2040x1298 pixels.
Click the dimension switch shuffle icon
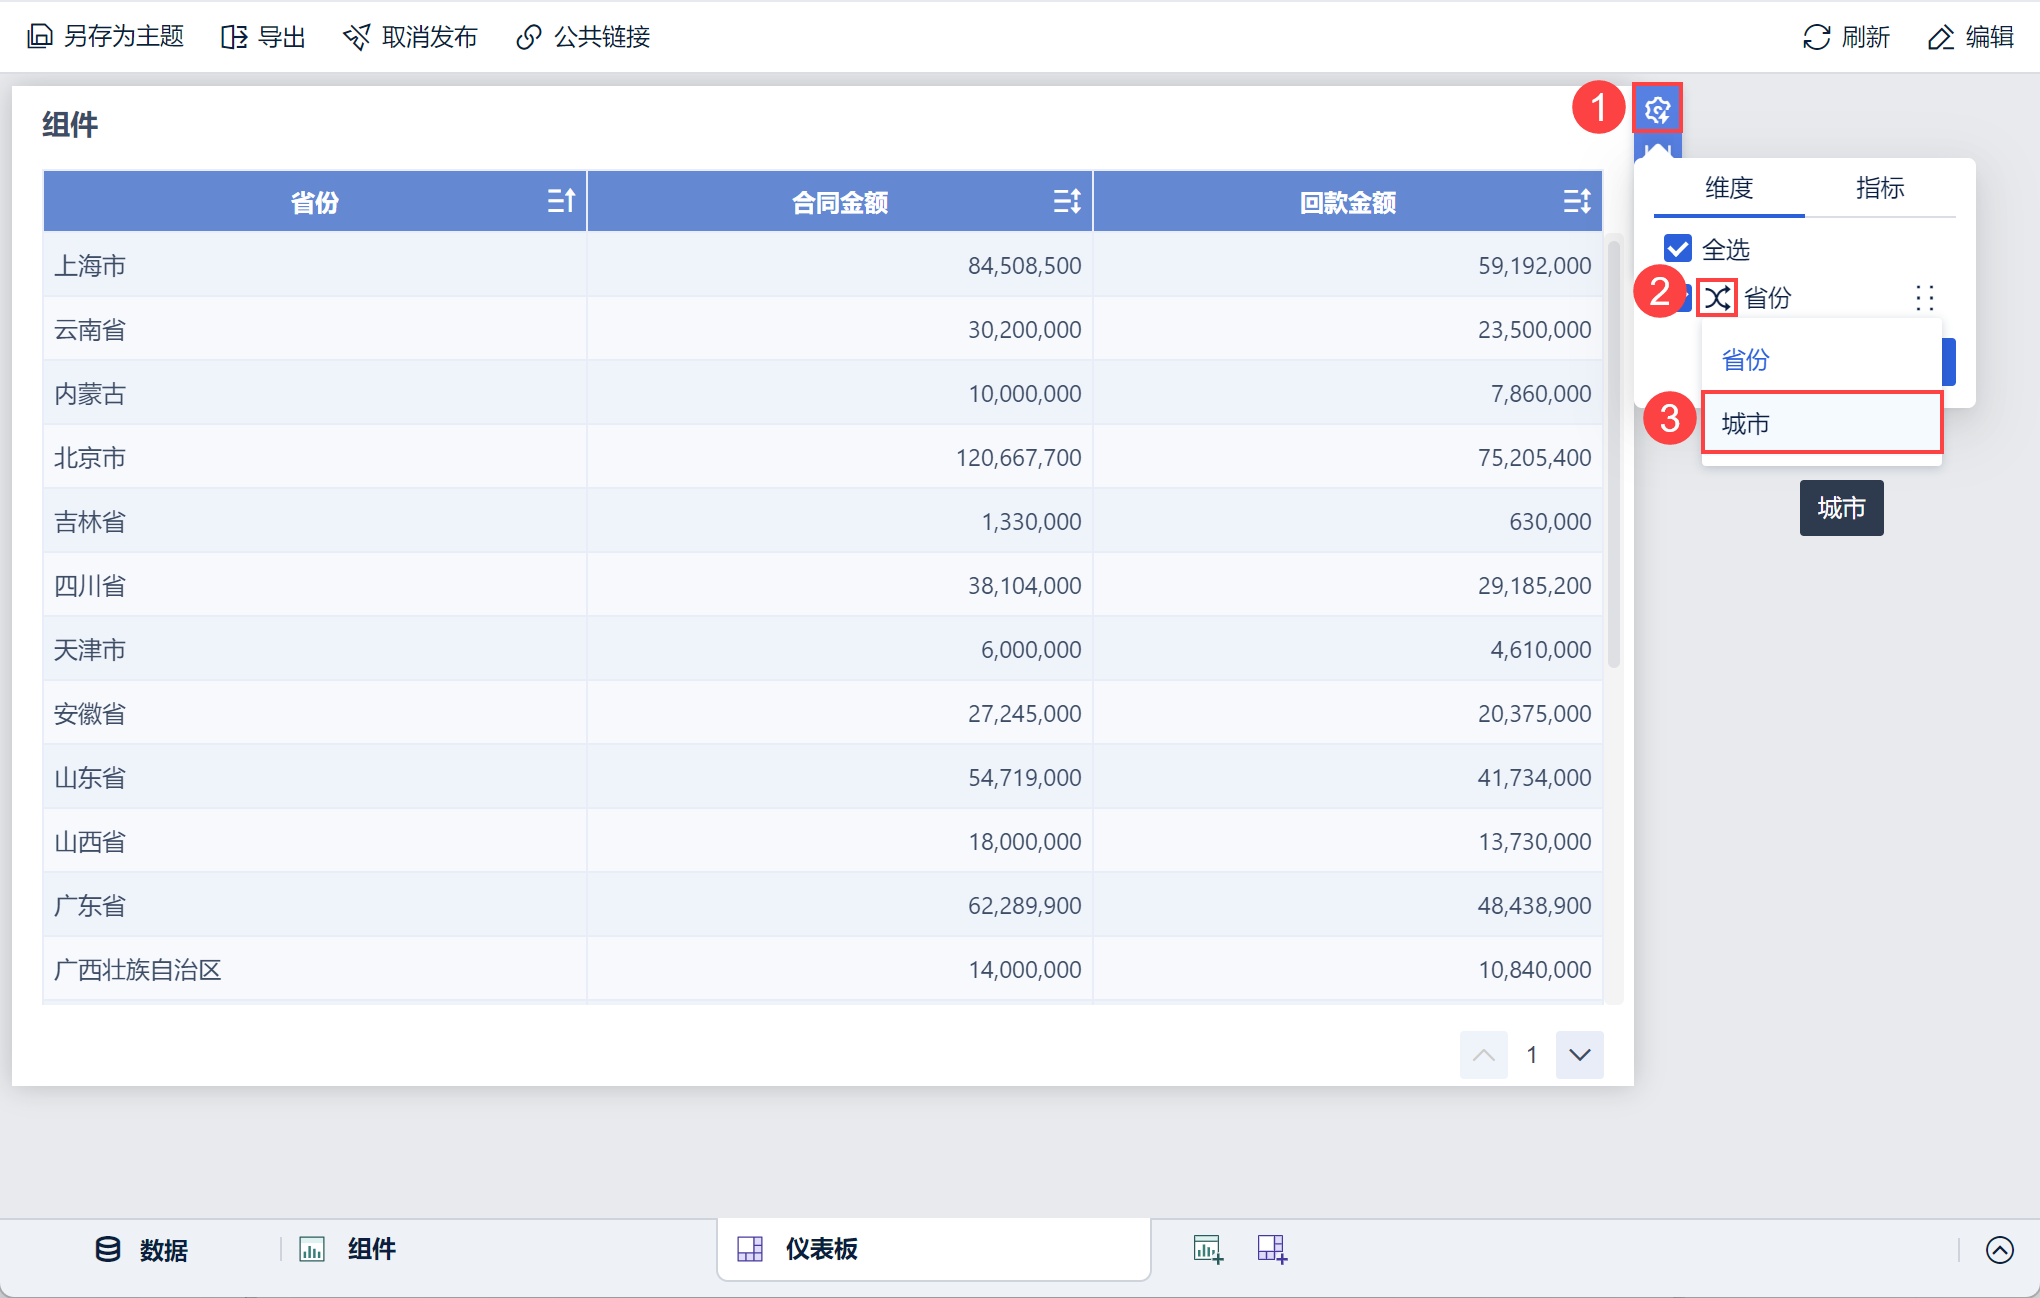click(1717, 298)
